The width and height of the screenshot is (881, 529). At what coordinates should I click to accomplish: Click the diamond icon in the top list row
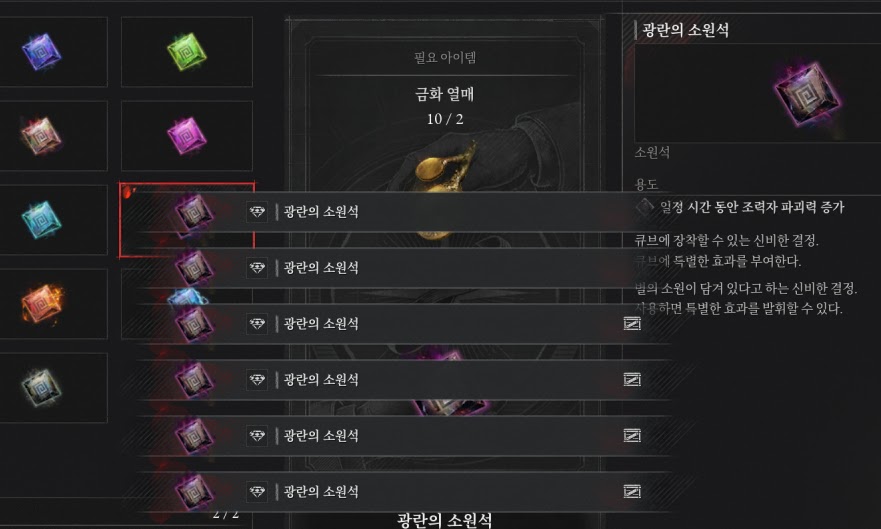pos(257,212)
